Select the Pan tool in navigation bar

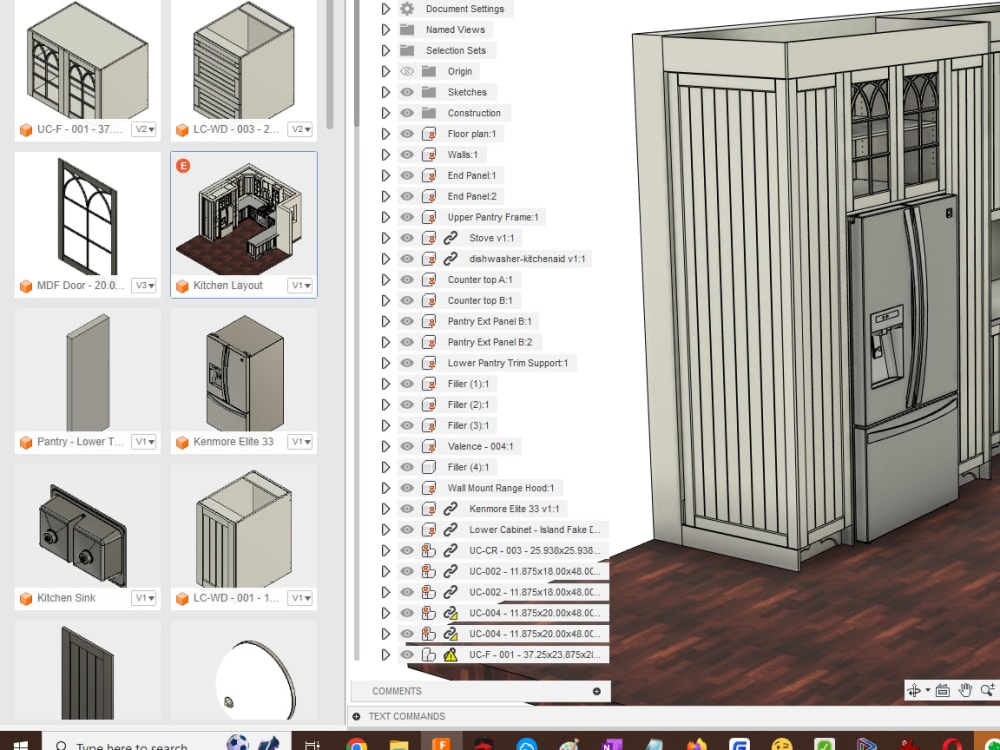click(965, 690)
